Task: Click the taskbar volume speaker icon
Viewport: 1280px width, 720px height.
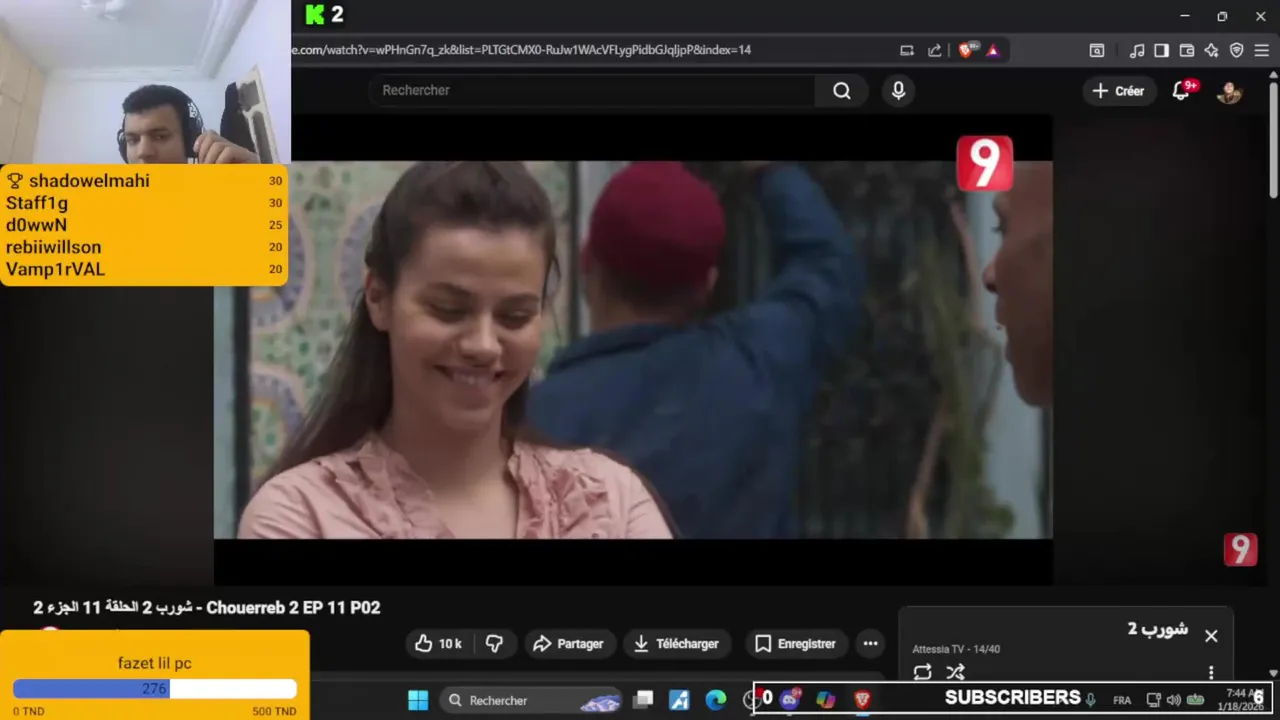Action: point(1173,700)
